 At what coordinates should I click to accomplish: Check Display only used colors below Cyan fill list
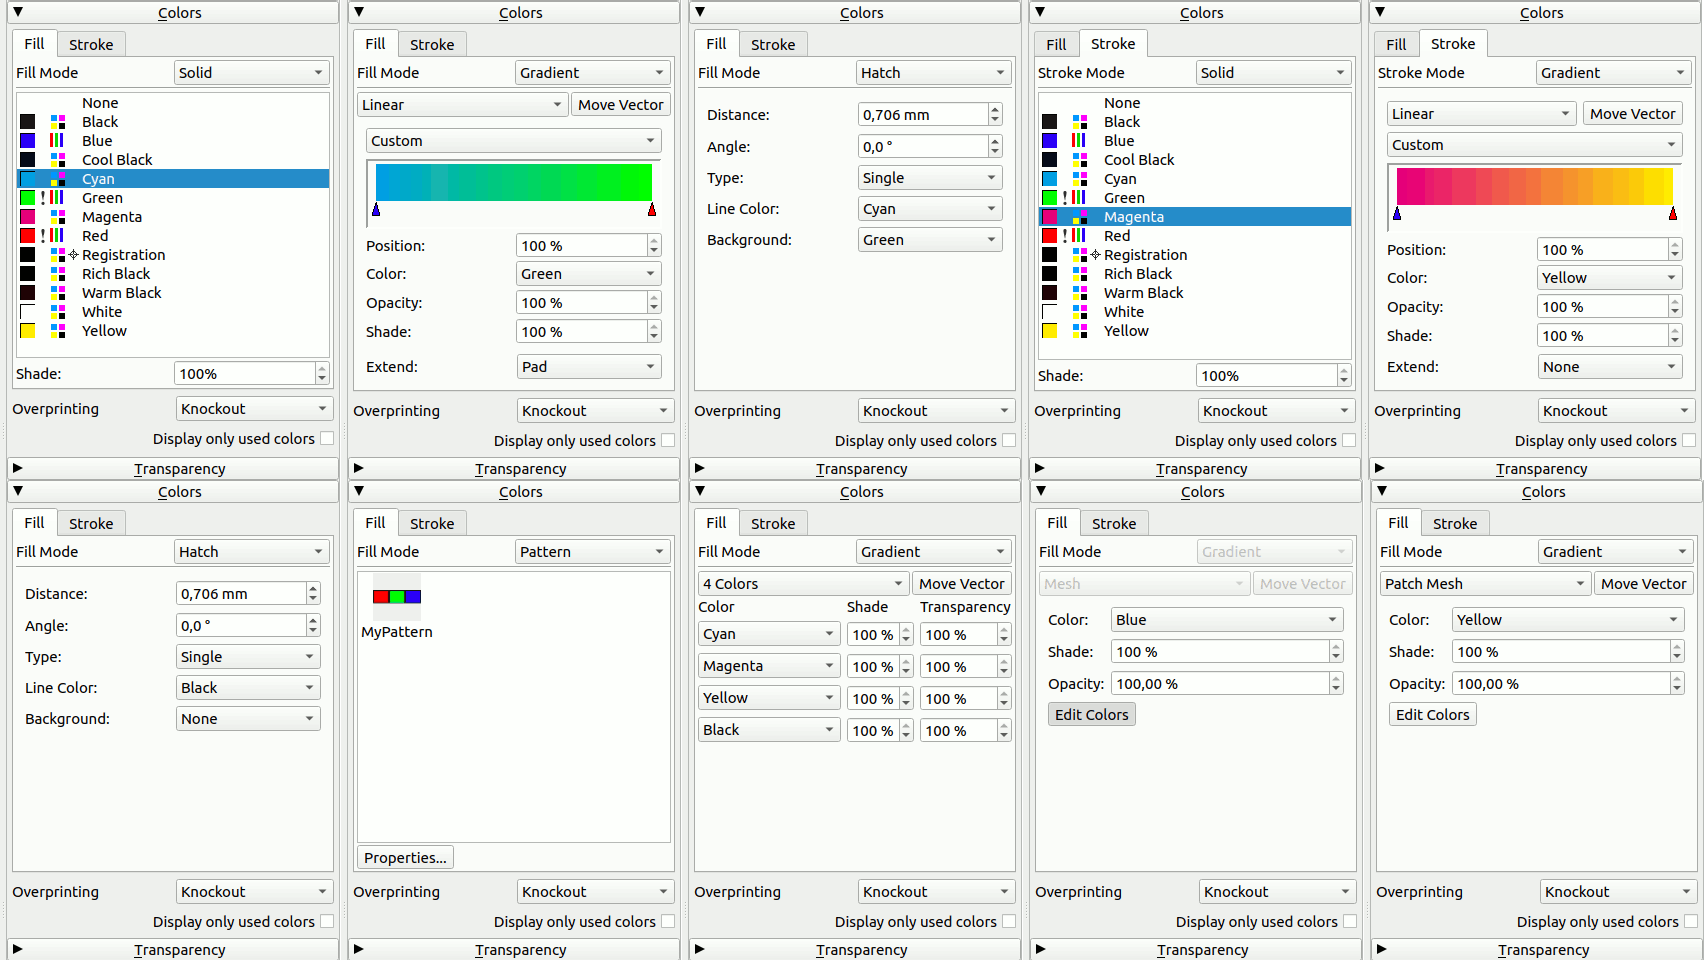(x=327, y=439)
